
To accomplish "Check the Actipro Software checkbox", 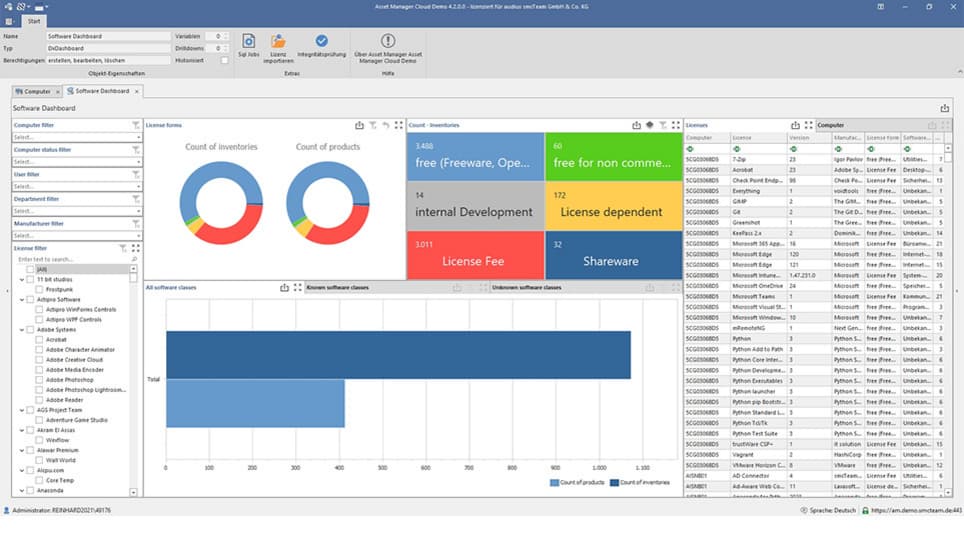I will tap(30, 299).
